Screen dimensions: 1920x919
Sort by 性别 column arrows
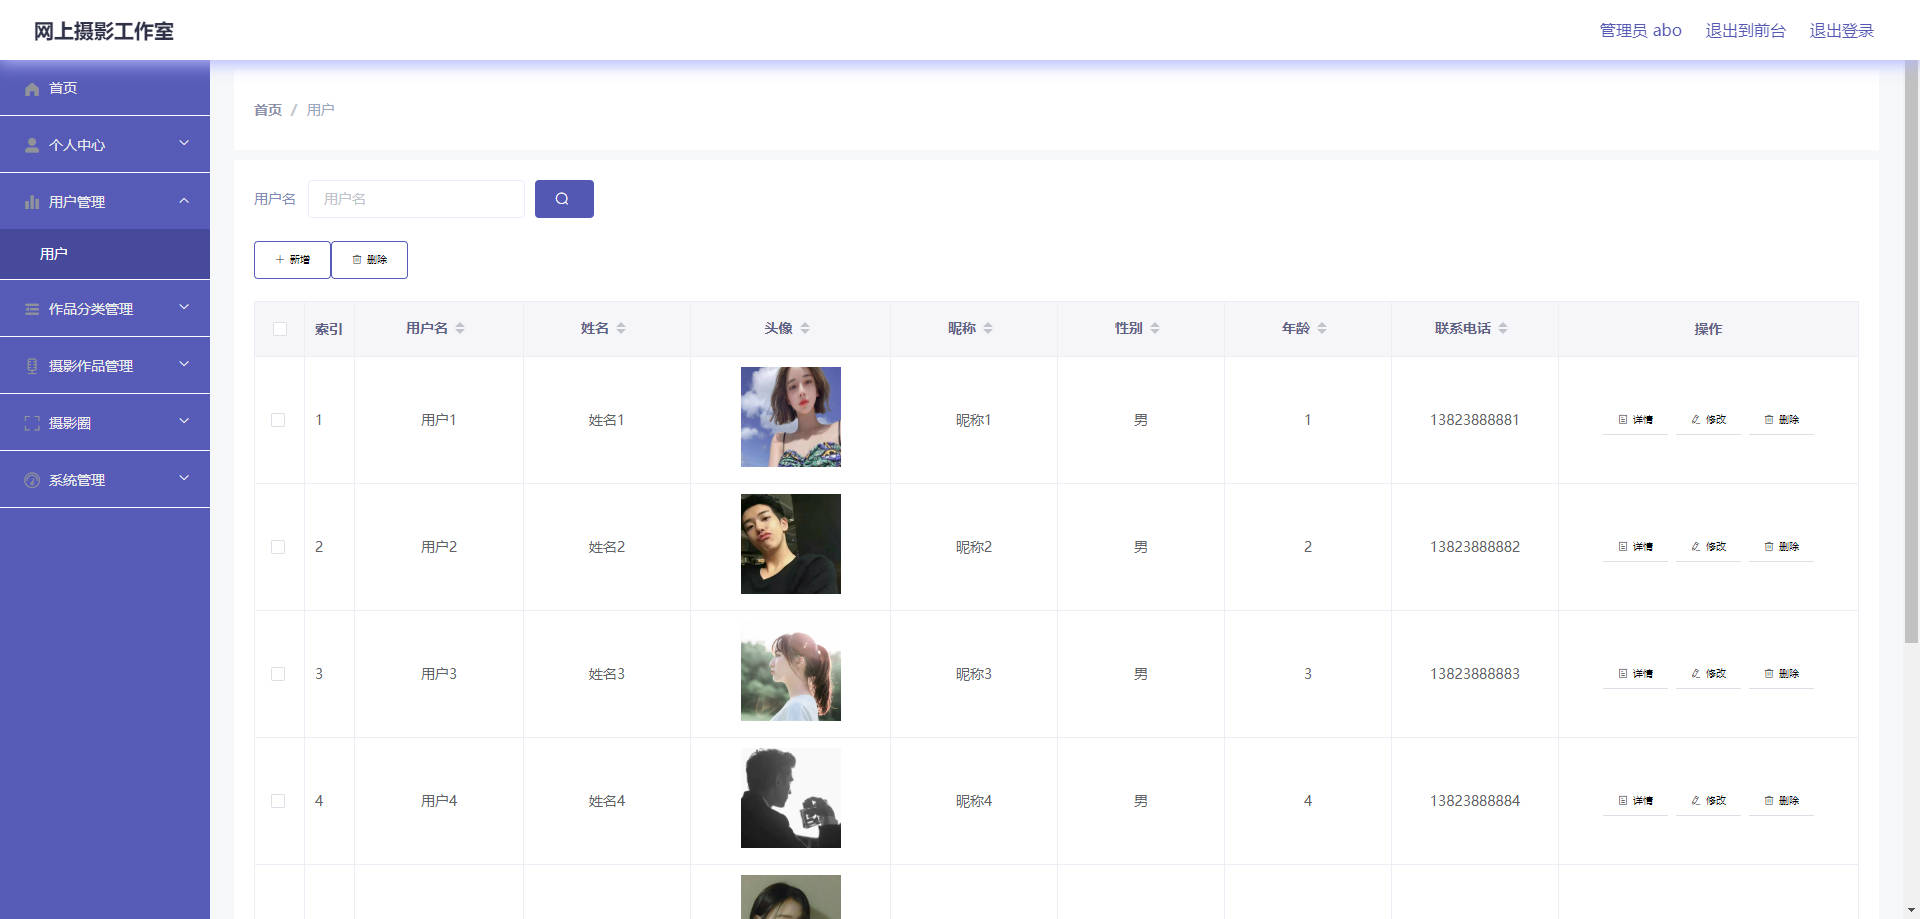pos(1155,328)
